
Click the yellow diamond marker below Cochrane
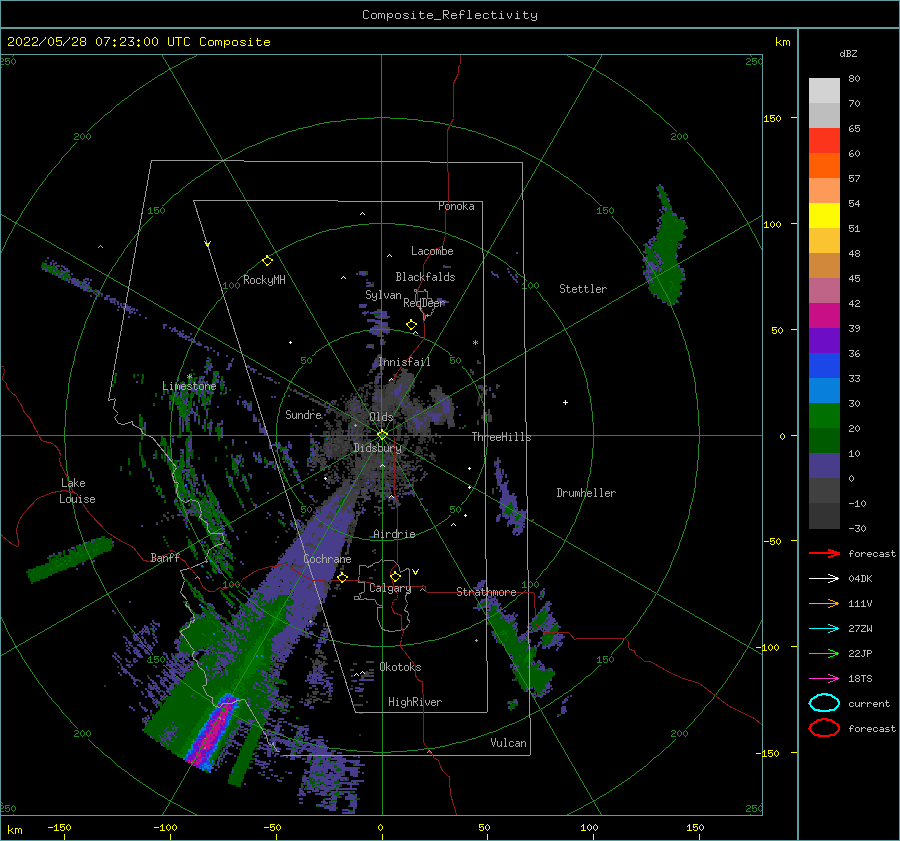(x=342, y=577)
